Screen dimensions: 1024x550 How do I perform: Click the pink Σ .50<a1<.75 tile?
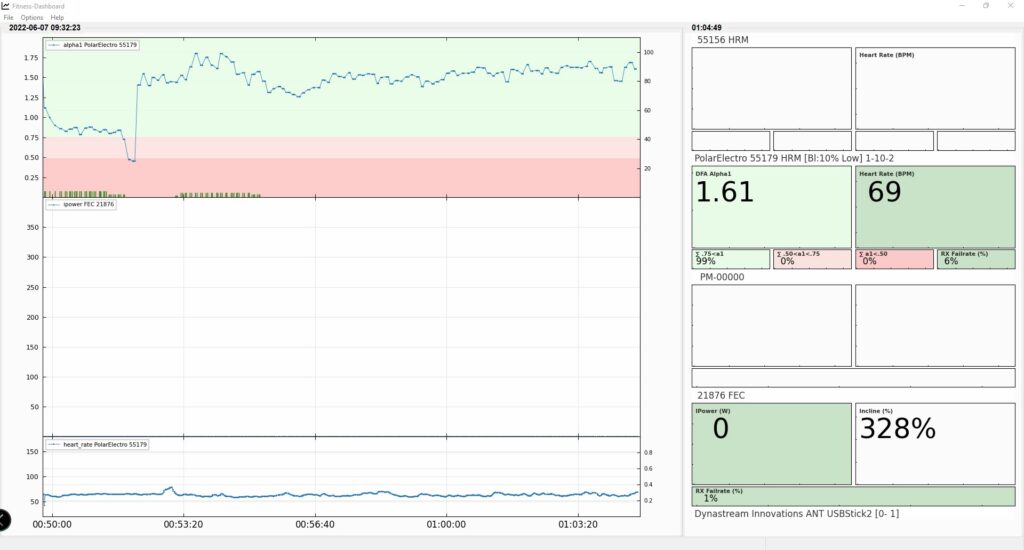(x=812, y=259)
